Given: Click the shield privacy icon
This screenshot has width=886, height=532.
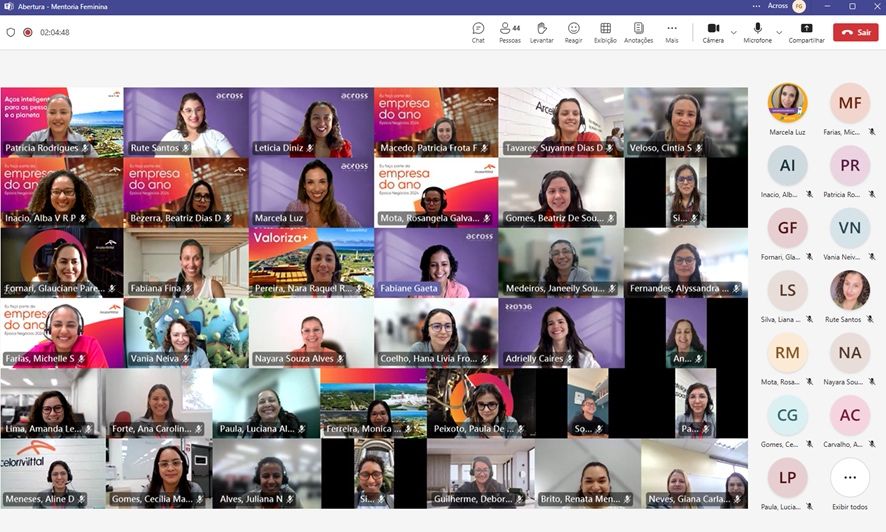Looking at the screenshot, I should click(x=11, y=32).
